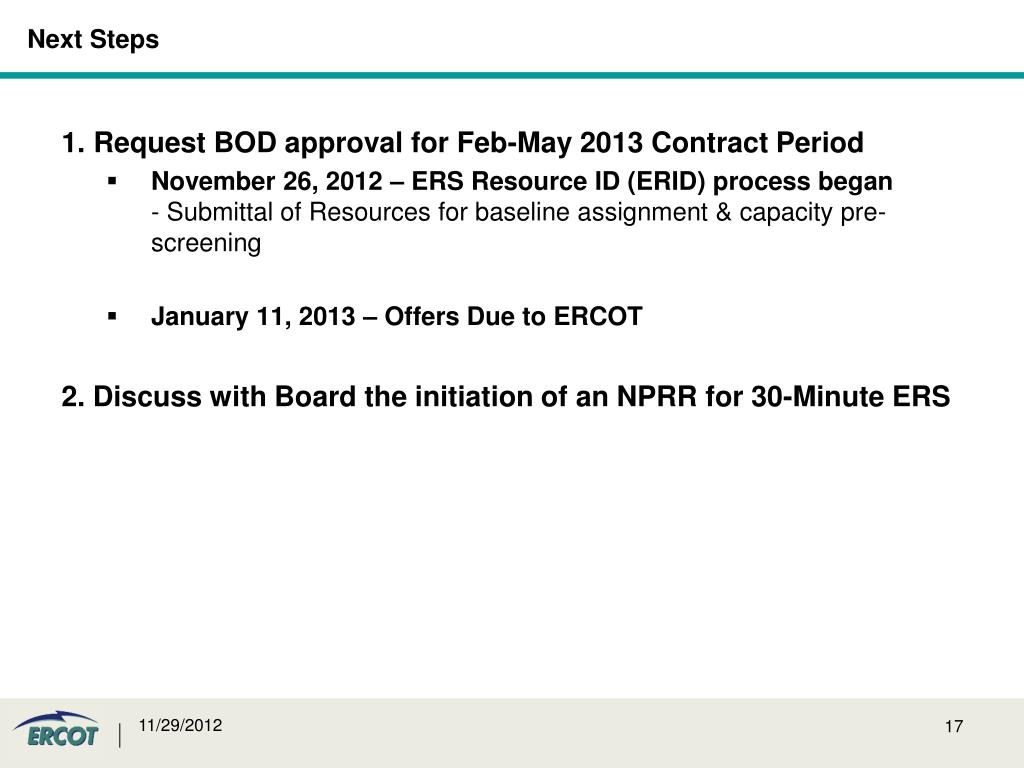Select the January 11, 2013 Offers Due line
This screenshot has height=768, width=1024.
pyautogui.click(x=396, y=316)
